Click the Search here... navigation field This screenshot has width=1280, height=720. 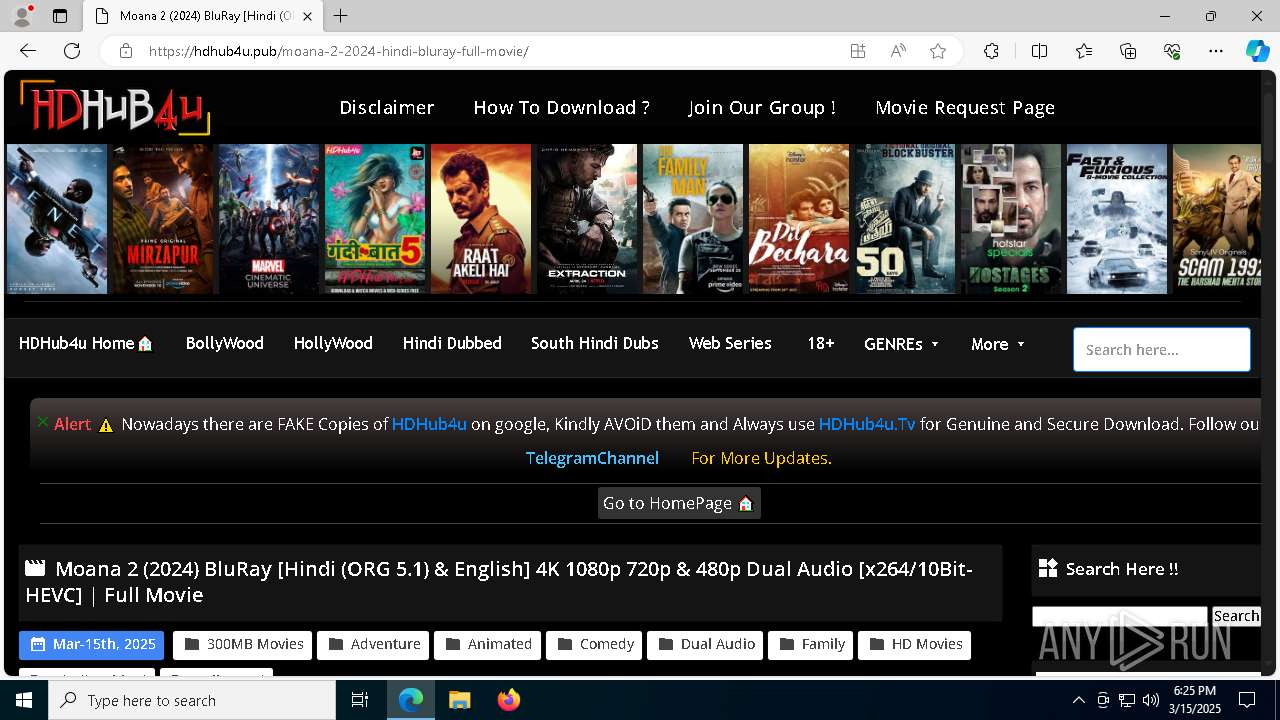point(1162,350)
